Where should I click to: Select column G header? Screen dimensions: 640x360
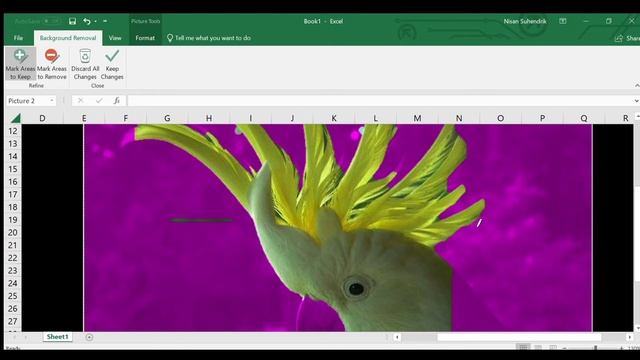(x=167, y=118)
